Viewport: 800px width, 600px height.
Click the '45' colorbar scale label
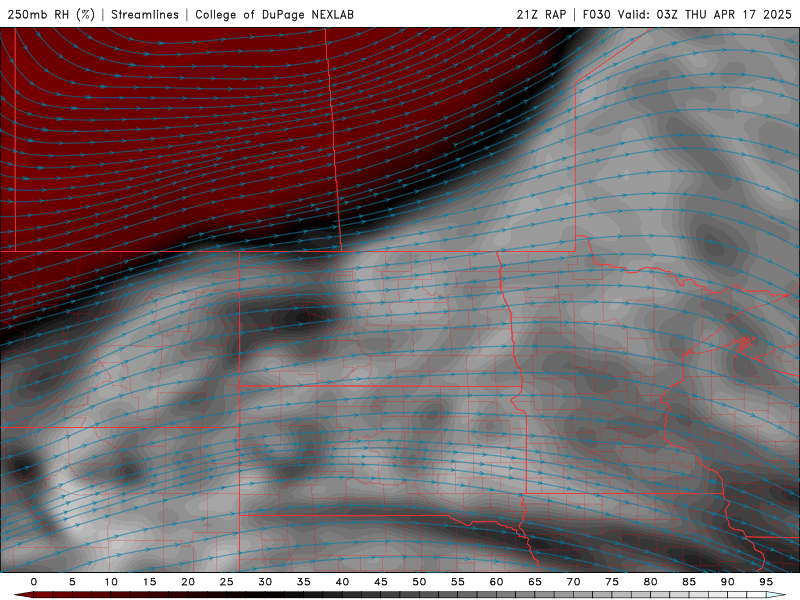coord(381,582)
